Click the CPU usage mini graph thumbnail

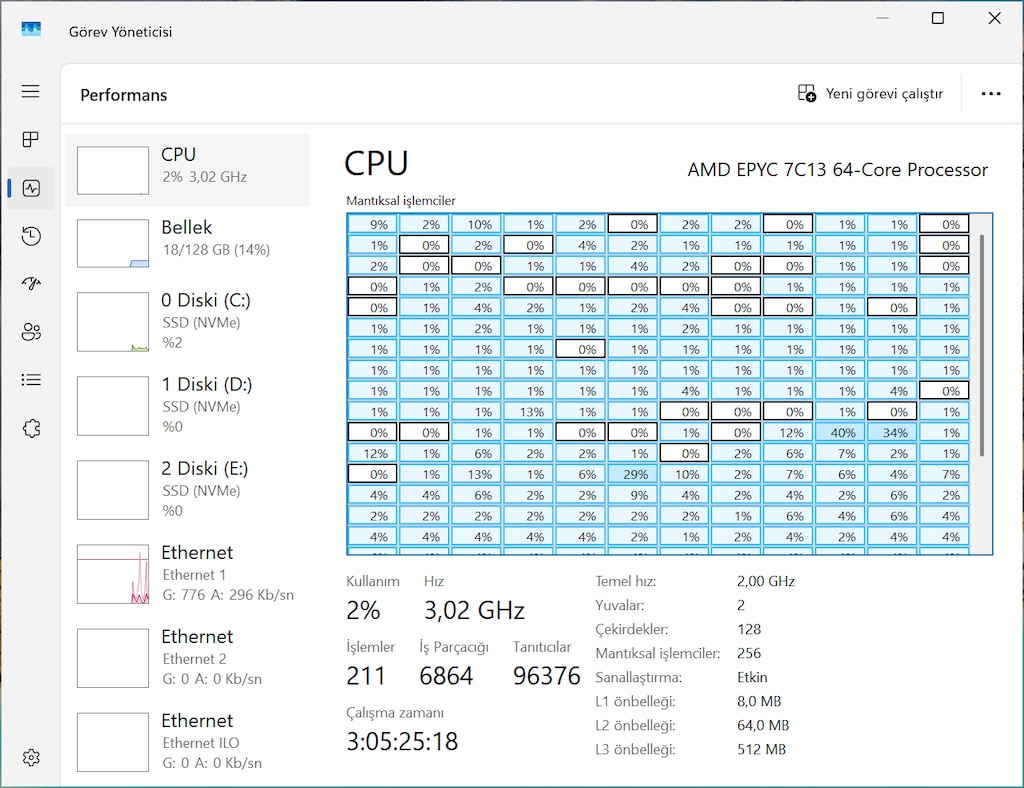tap(113, 170)
